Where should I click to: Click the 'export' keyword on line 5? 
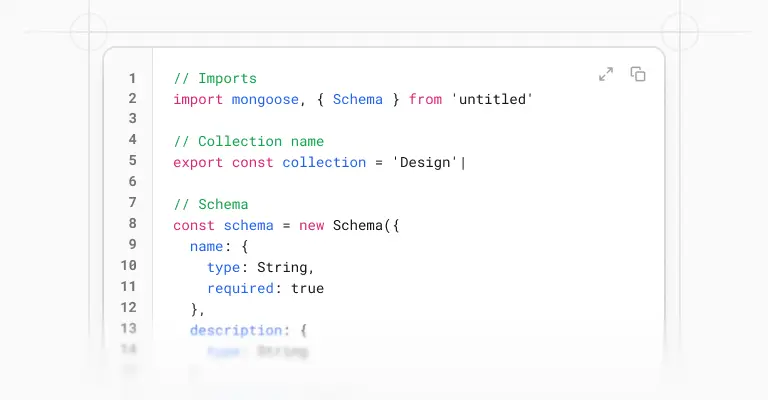point(198,163)
